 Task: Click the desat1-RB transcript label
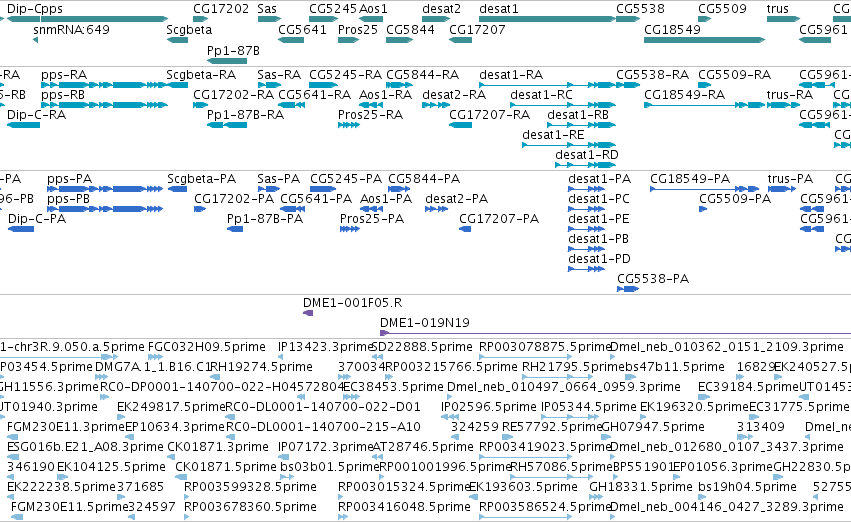click(577, 114)
